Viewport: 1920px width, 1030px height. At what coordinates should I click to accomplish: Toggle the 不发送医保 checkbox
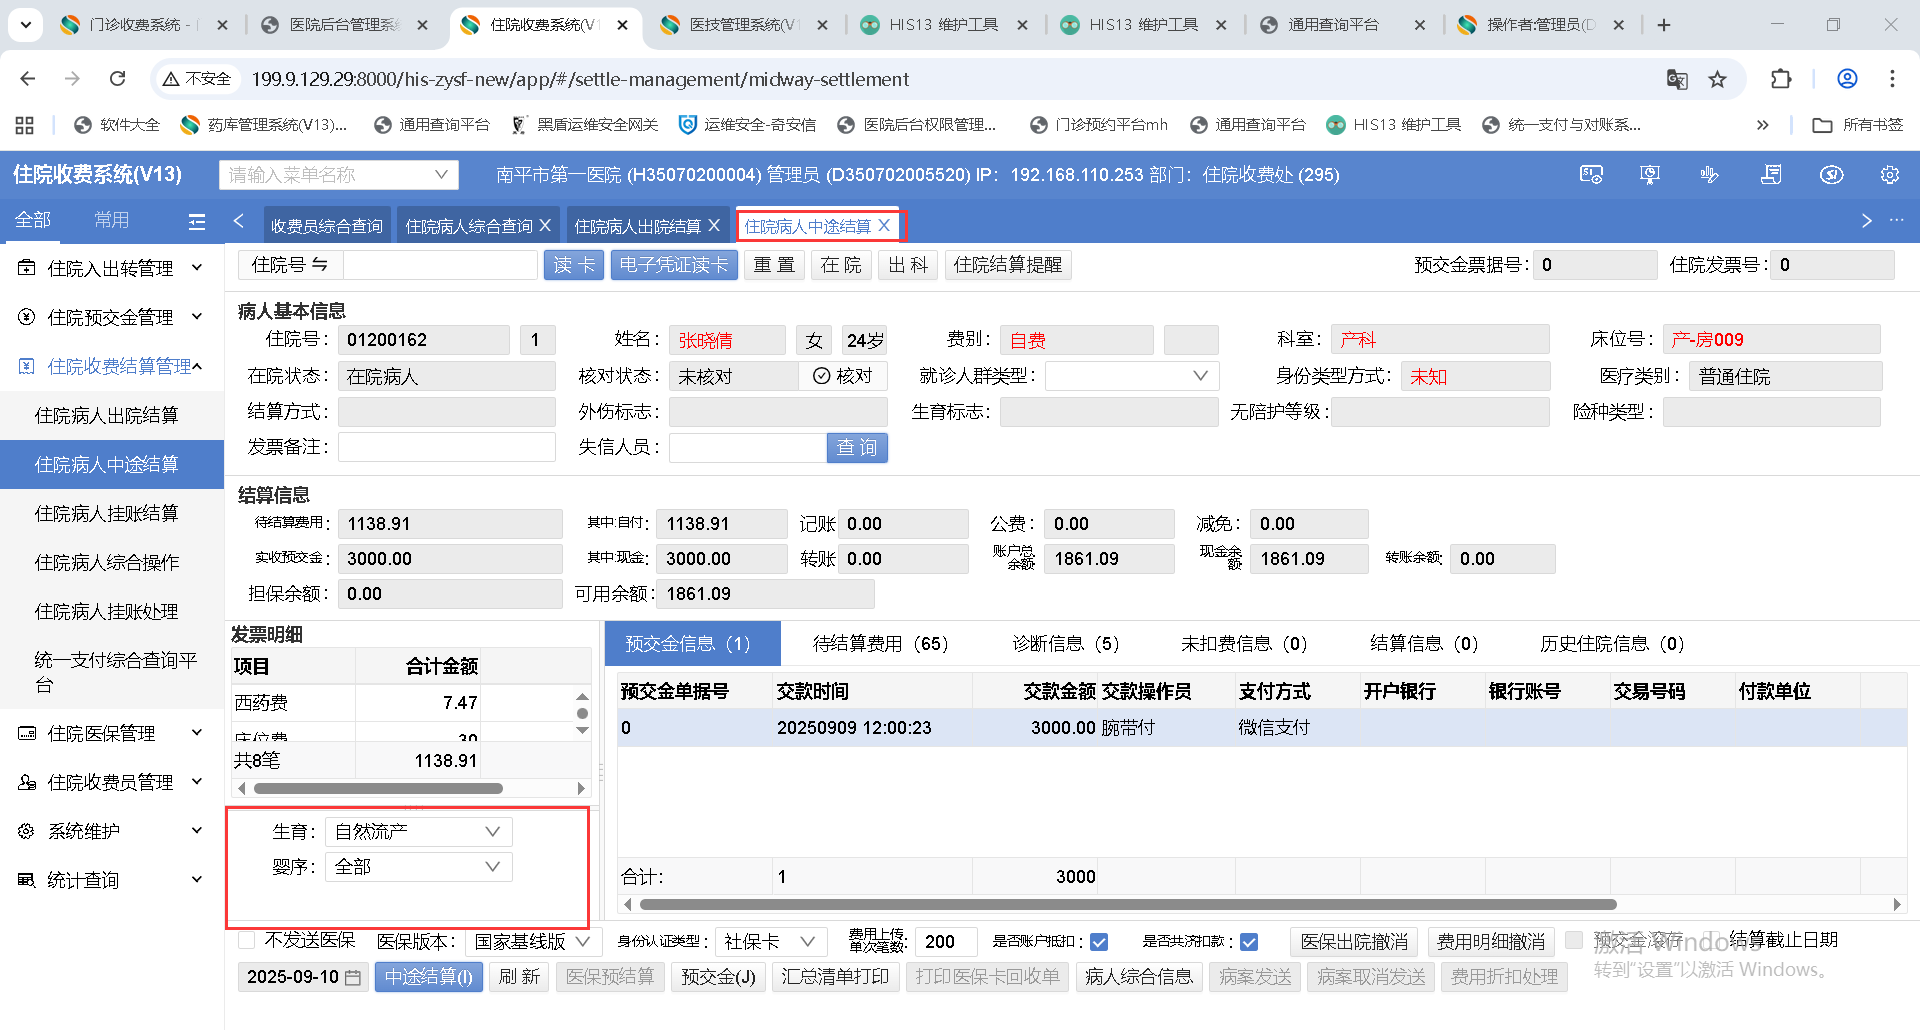tap(247, 941)
